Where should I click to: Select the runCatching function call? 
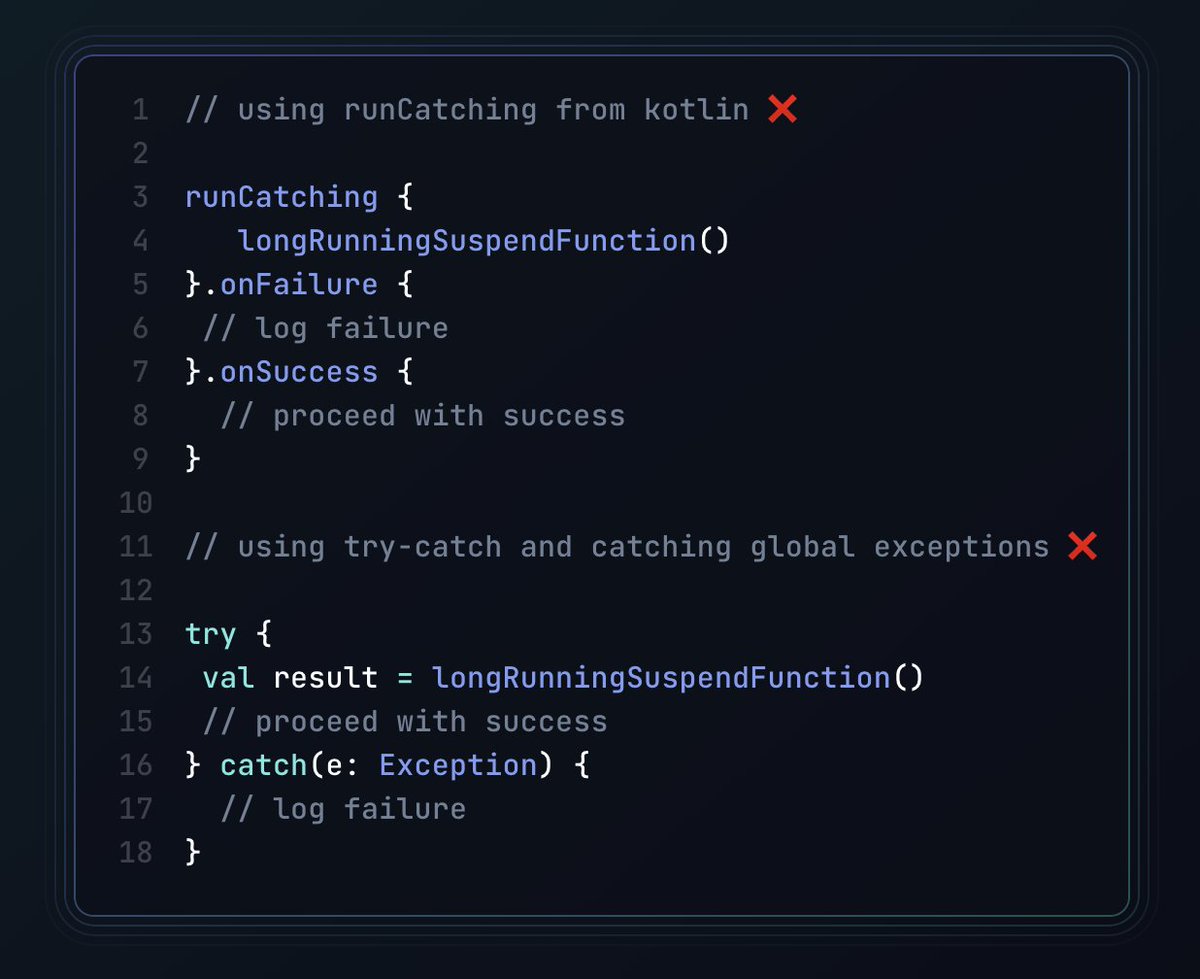[x=280, y=197]
